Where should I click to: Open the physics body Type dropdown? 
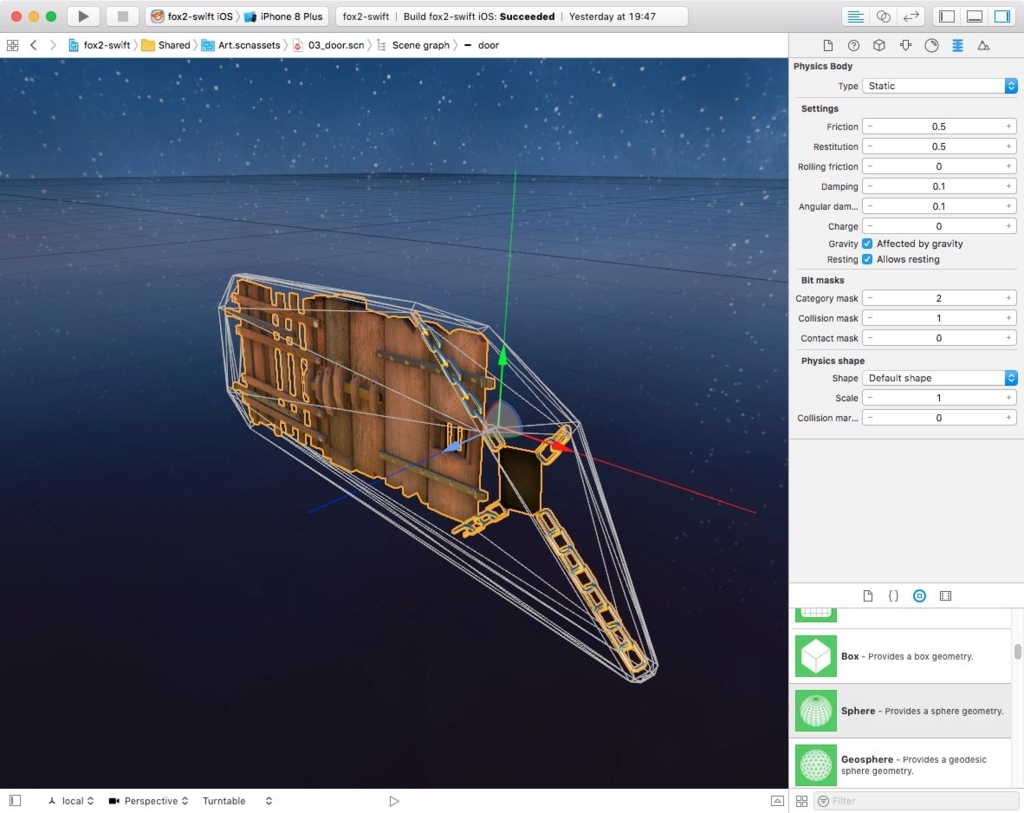(940, 86)
